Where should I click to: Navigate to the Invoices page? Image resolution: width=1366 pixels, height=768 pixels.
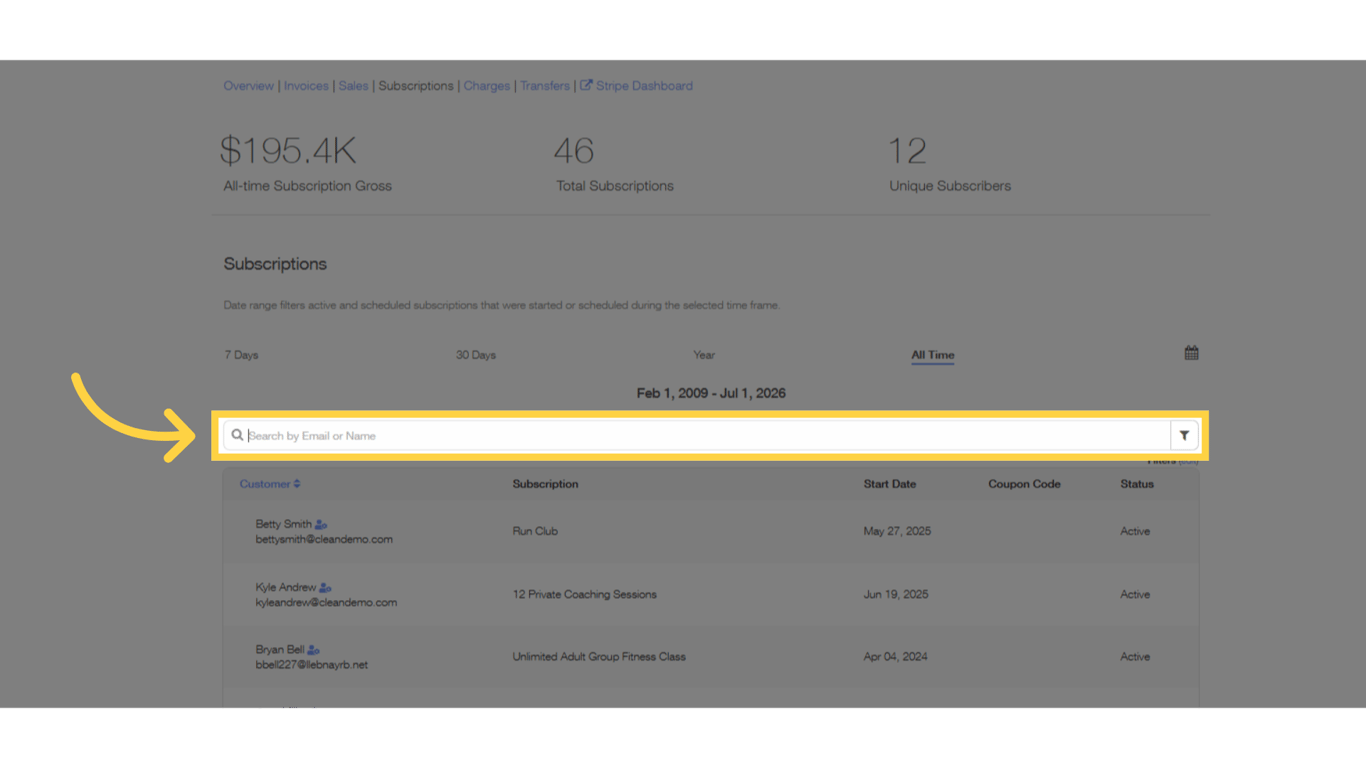(306, 85)
